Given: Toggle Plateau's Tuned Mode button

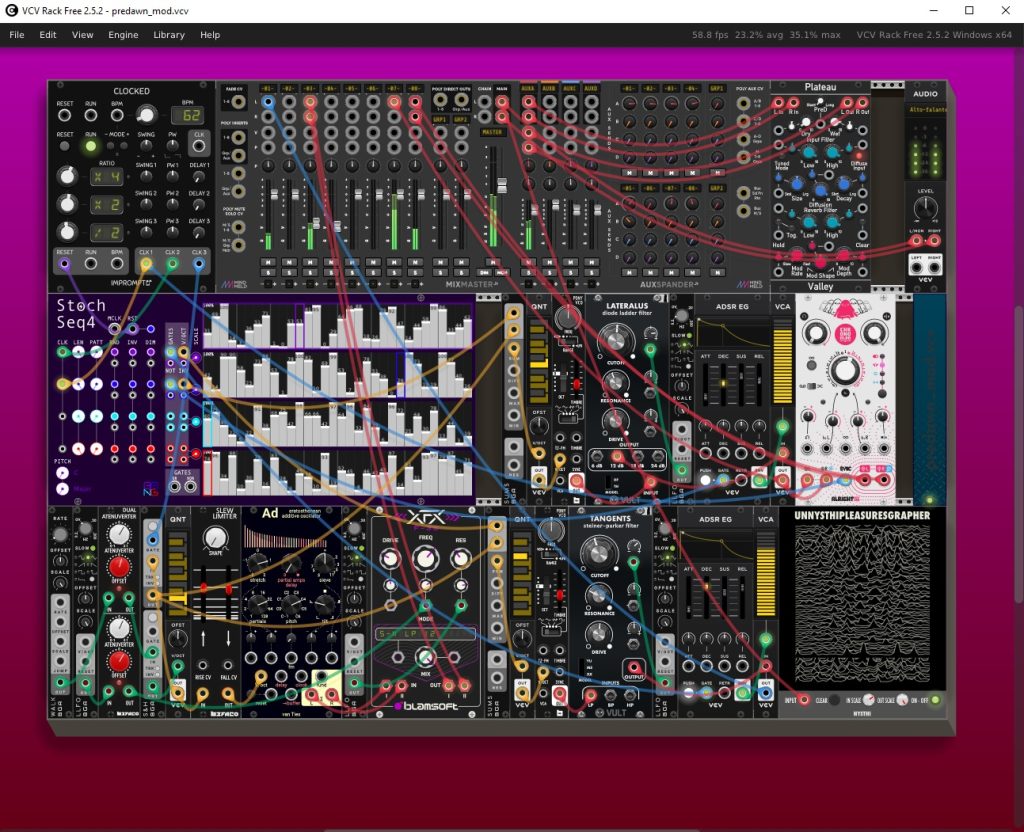Looking at the screenshot, I should tap(780, 157).
